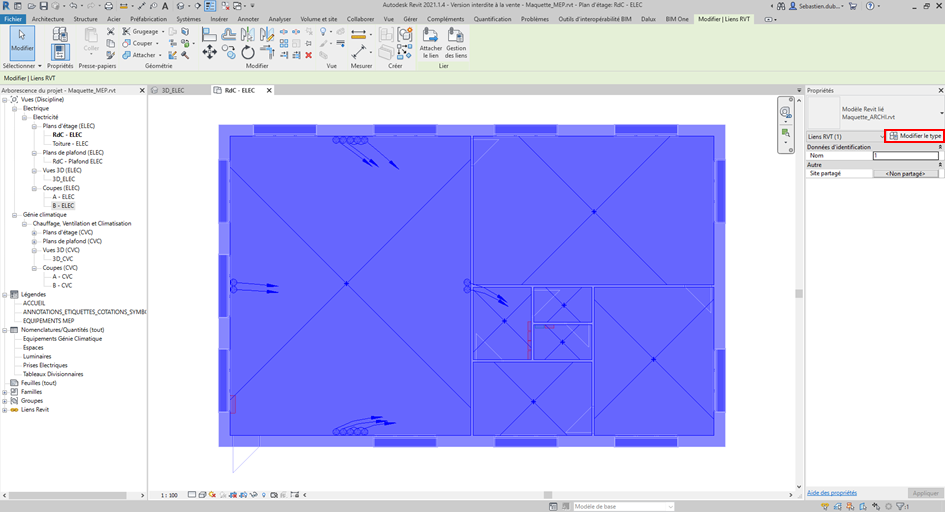Open the Architecture ribbon tab

(x=47, y=19)
